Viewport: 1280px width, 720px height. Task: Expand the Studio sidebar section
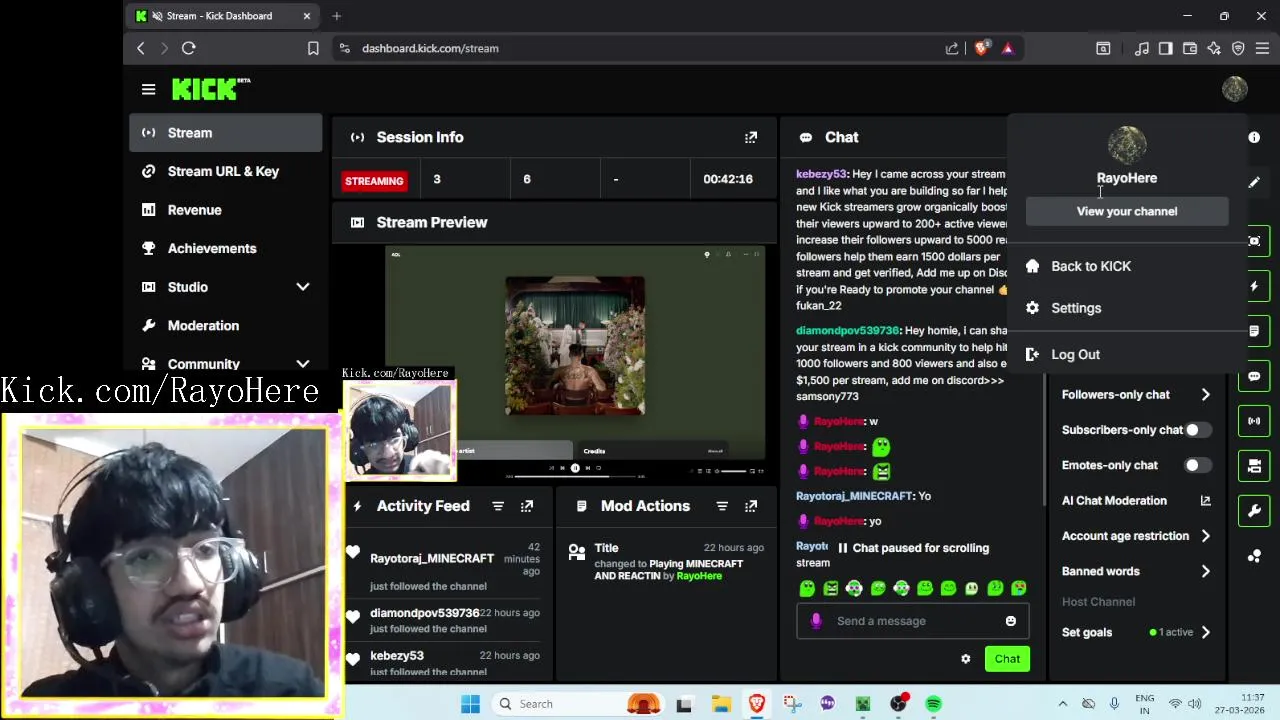(303, 287)
